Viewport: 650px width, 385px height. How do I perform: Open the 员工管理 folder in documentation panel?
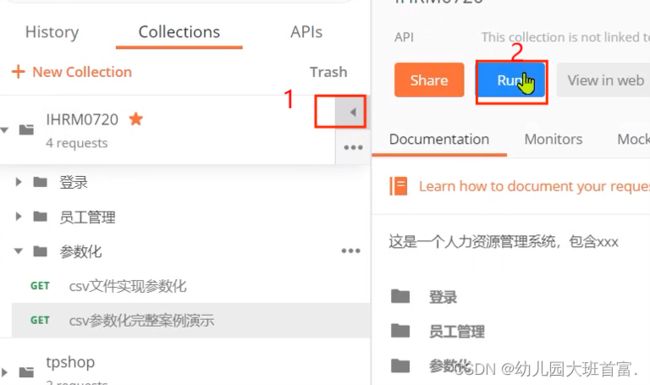pyautogui.click(x=456, y=332)
